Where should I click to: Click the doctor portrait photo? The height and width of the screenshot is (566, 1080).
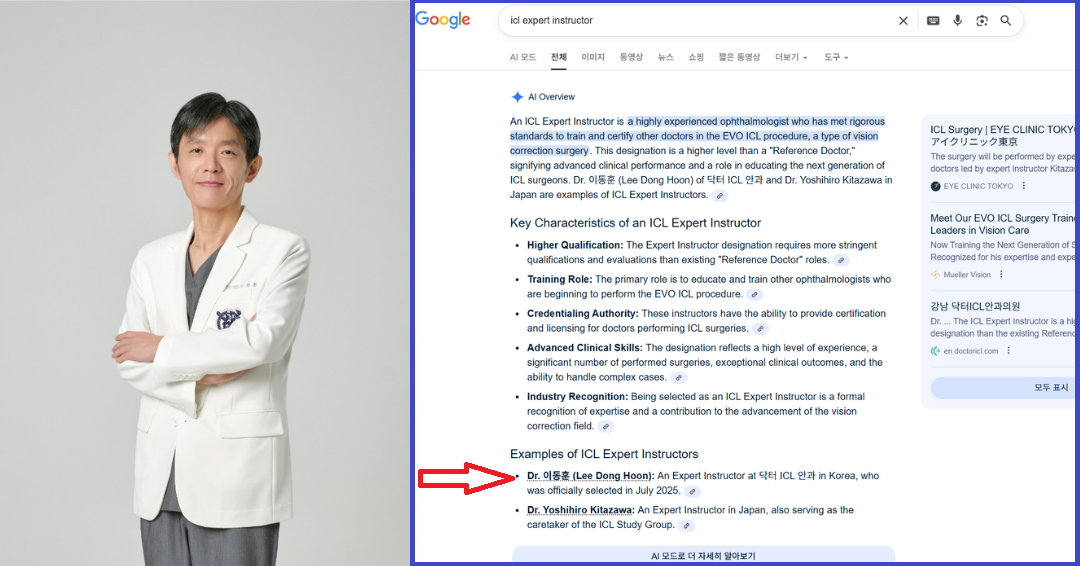pyautogui.click(x=205, y=283)
